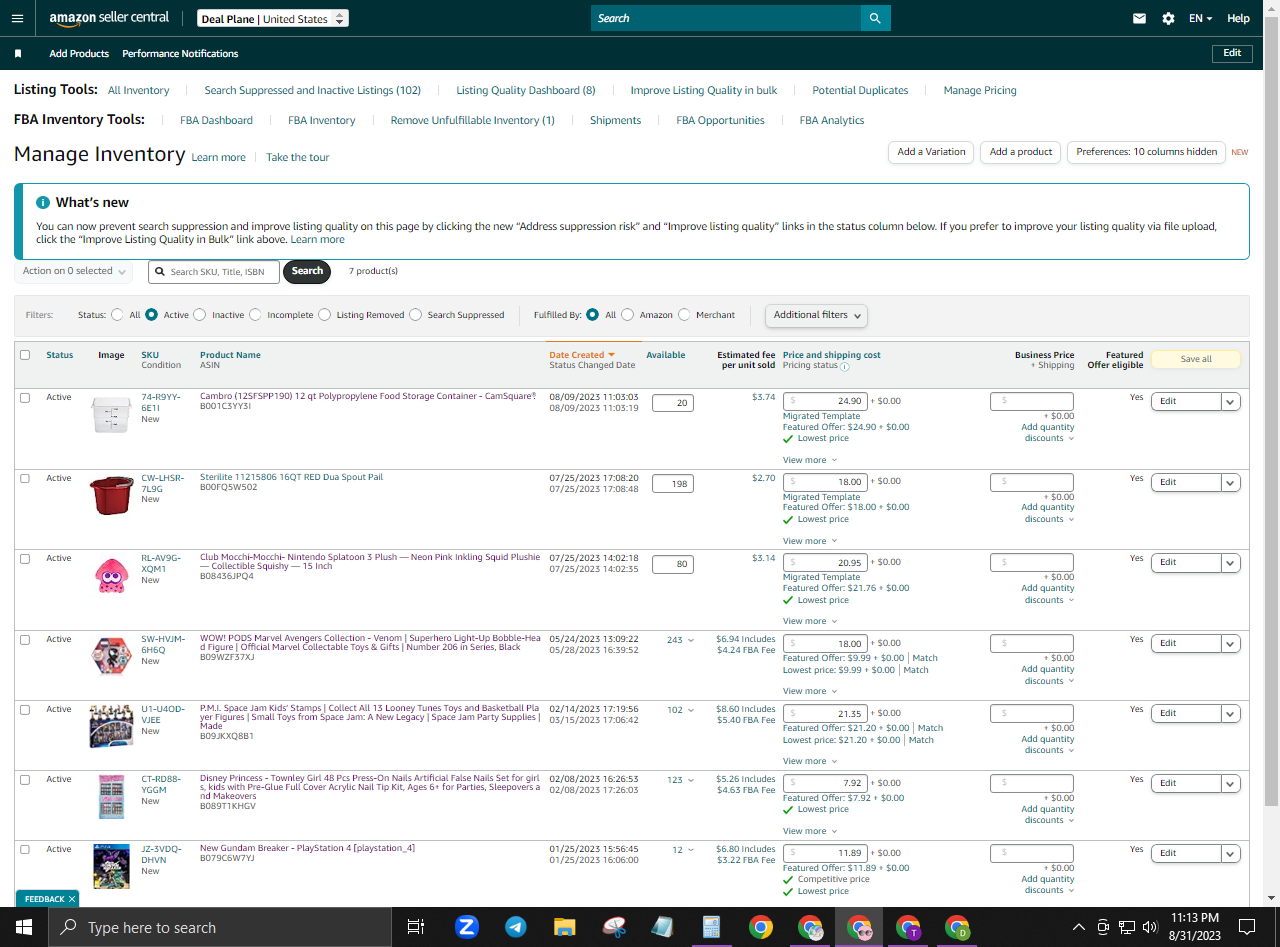Viewport: 1280px width, 947px height.
Task: Open the Add Products menu item
Action: click(x=79, y=54)
